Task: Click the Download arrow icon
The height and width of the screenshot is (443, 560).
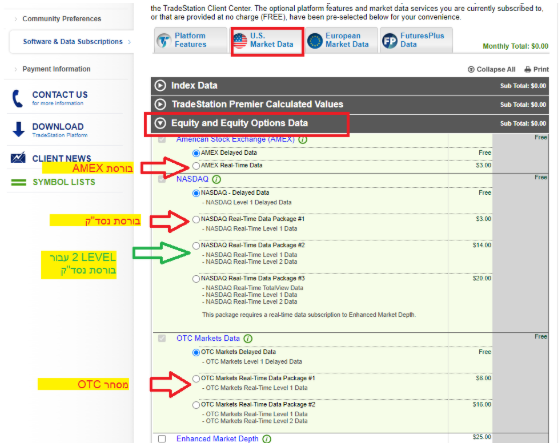Action: [x=18, y=129]
